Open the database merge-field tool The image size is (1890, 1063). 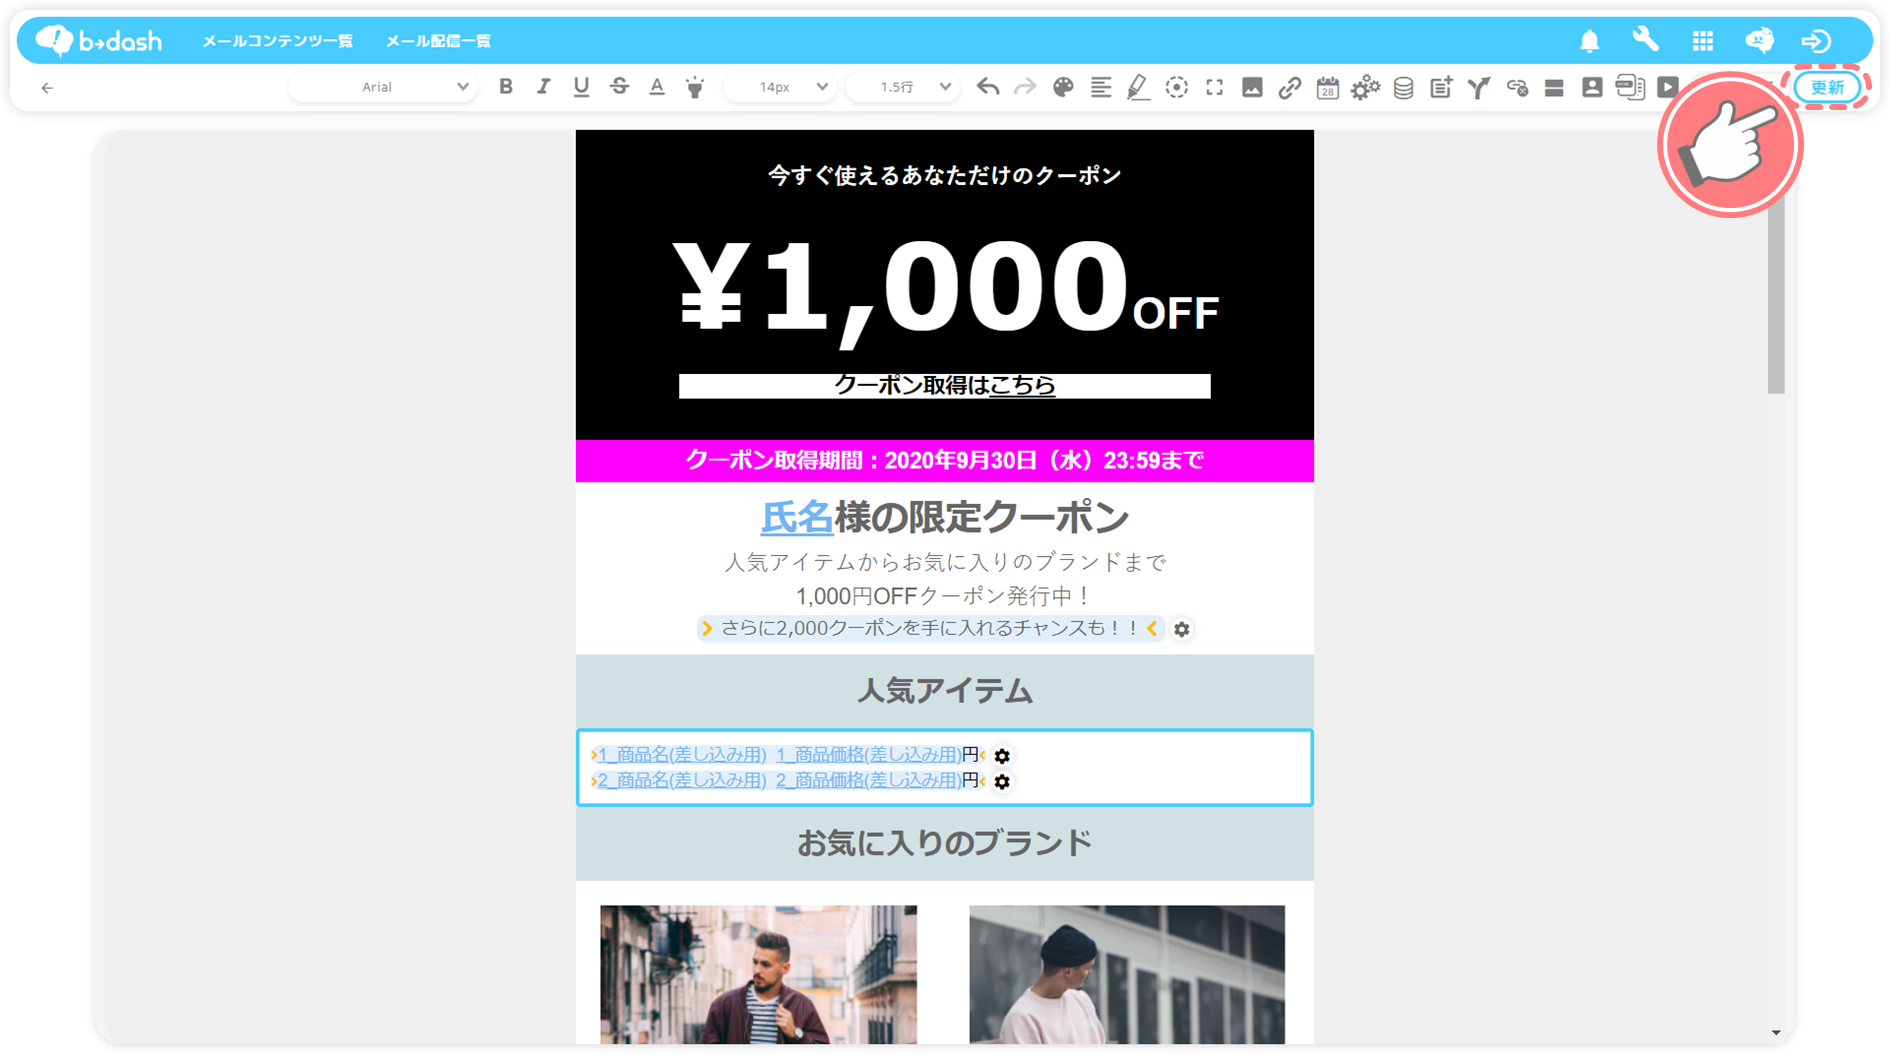[1403, 88]
